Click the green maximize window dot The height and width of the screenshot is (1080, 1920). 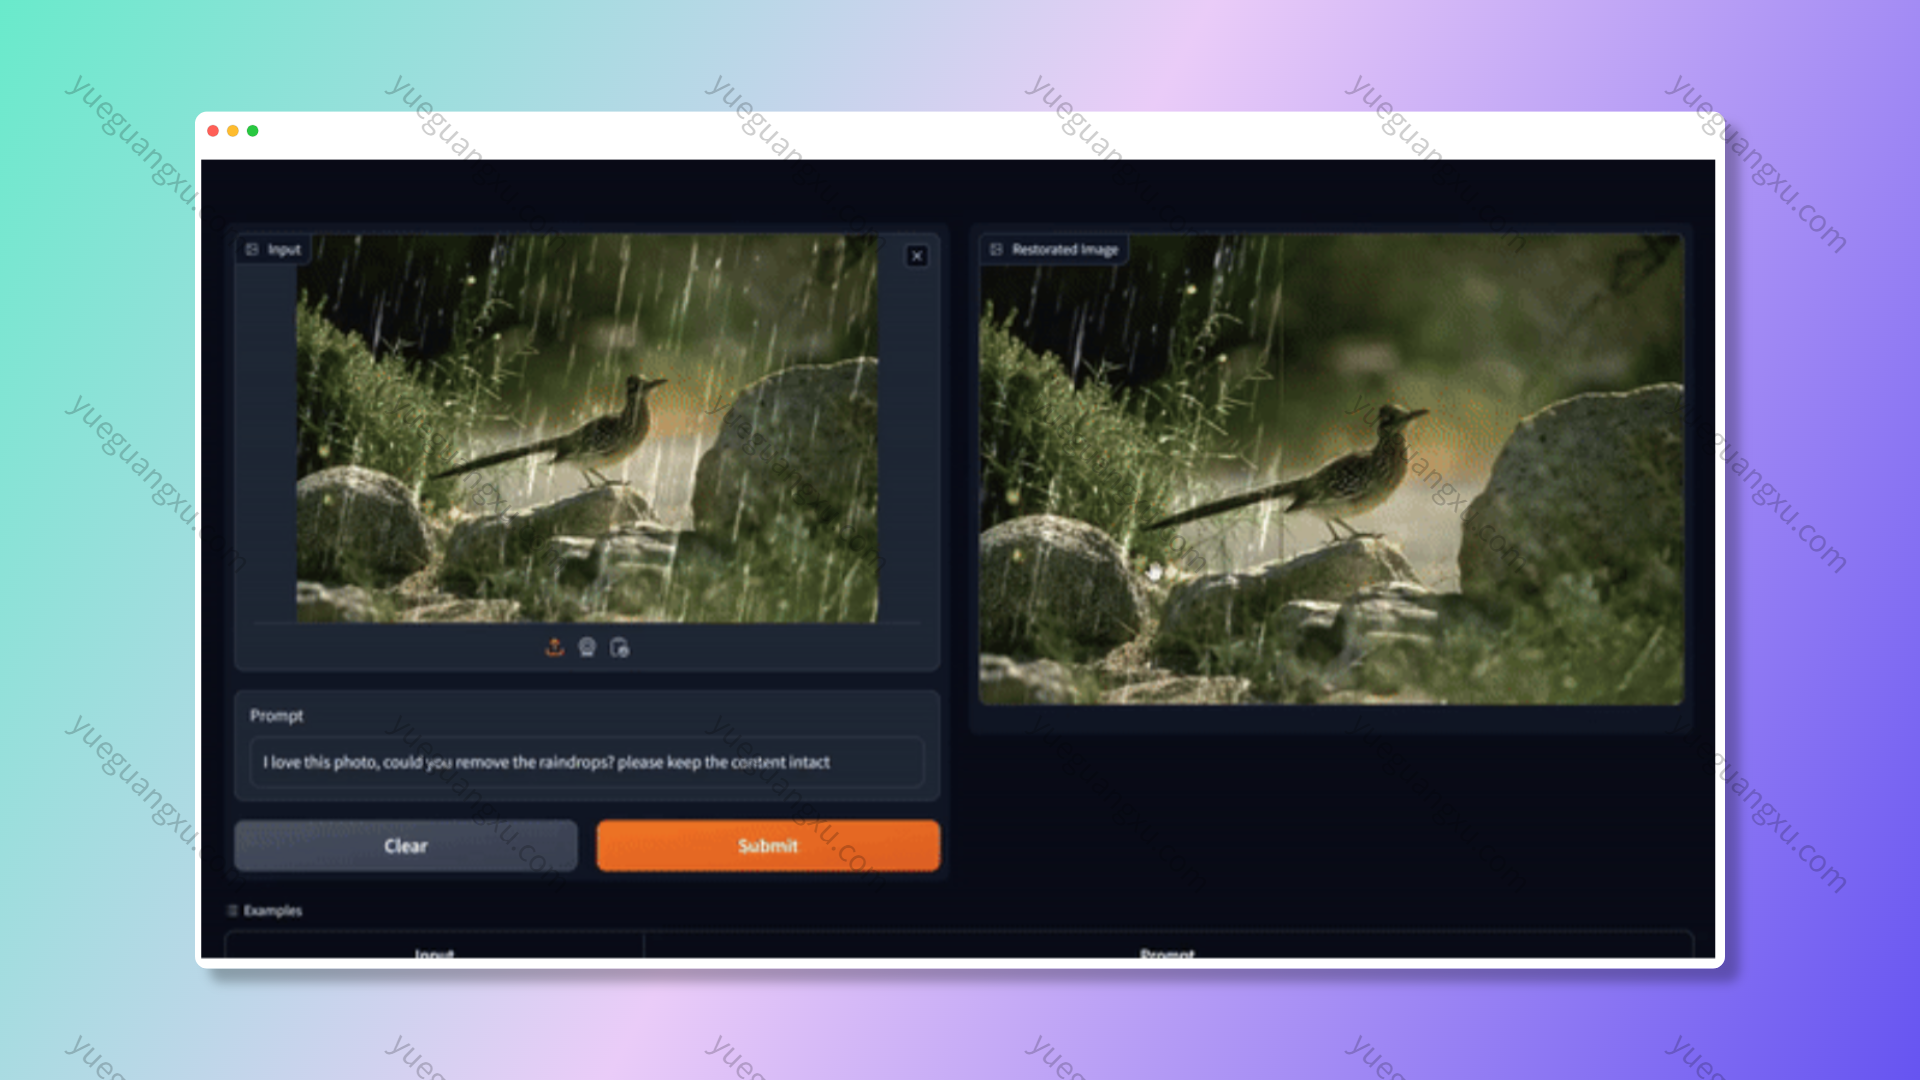tap(253, 131)
